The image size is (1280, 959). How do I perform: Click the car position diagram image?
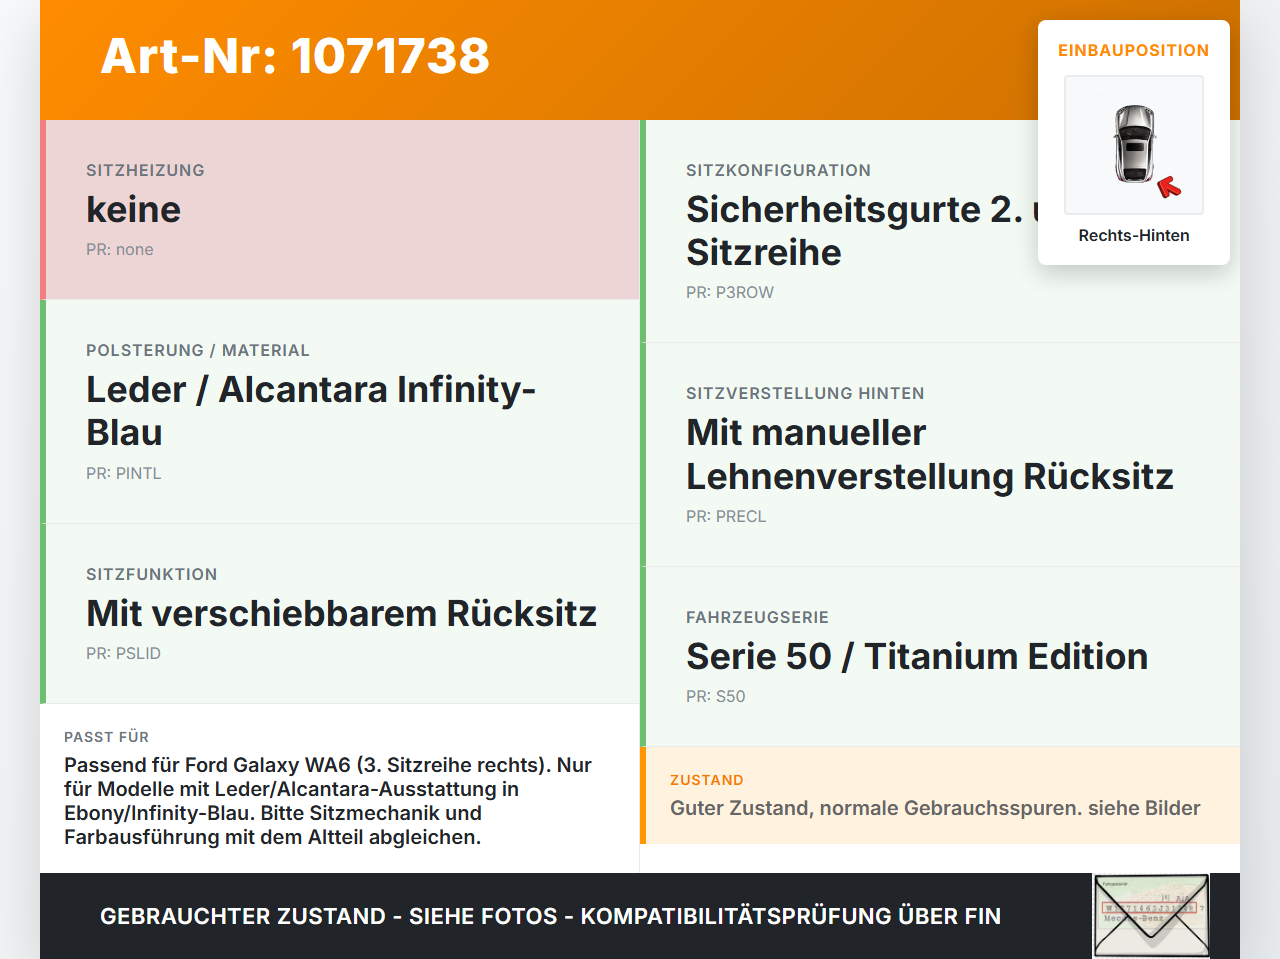pyautogui.click(x=1134, y=145)
